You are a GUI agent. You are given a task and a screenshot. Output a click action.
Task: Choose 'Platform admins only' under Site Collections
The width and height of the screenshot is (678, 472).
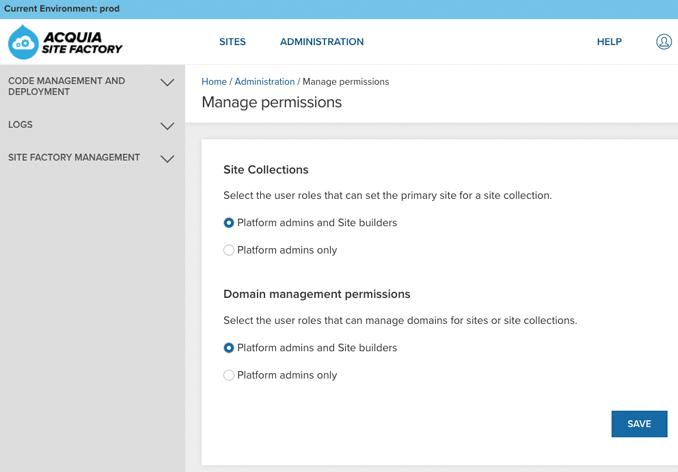(x=229, y=250)
